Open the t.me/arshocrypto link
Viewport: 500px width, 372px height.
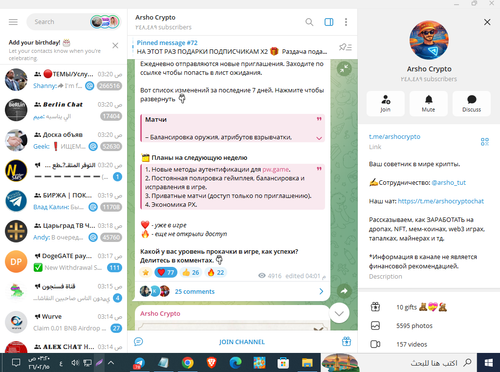[x=394, y=137]
